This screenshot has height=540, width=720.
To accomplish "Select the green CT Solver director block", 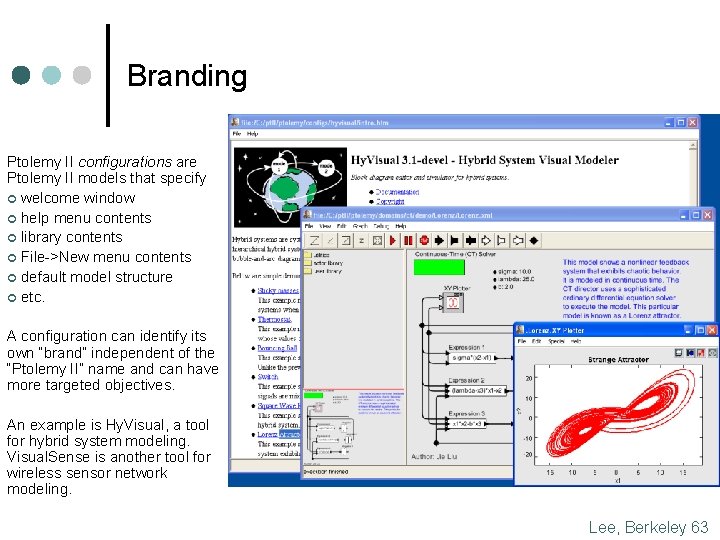I will (x=439, y=267).
